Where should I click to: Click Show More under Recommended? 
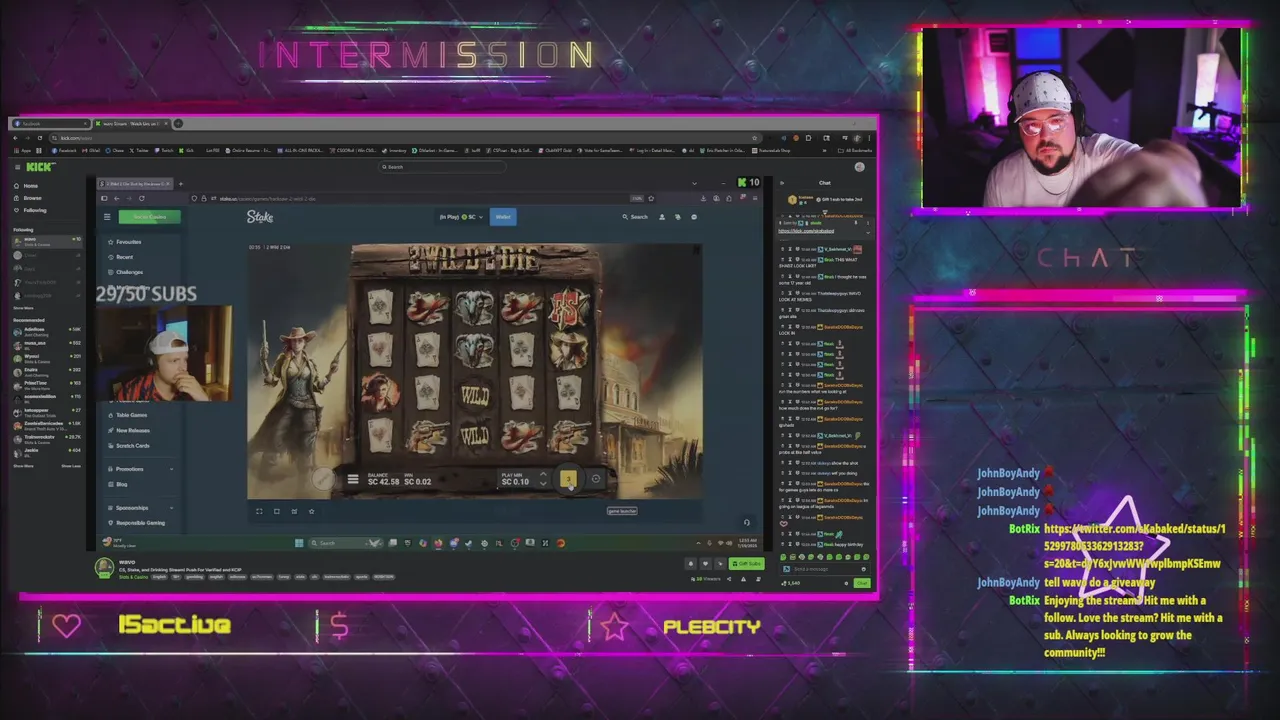[22, 466]
